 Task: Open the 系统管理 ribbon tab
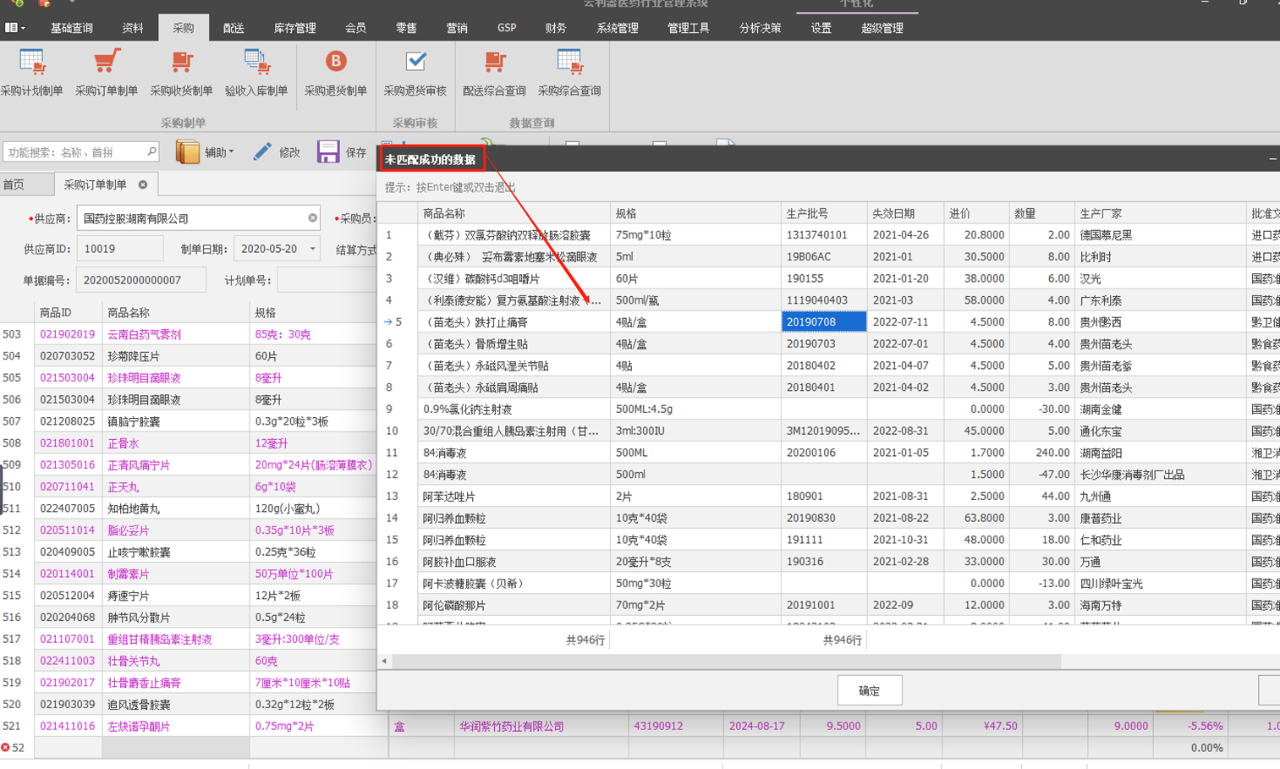pyautogui.click(x=617, y=28)
